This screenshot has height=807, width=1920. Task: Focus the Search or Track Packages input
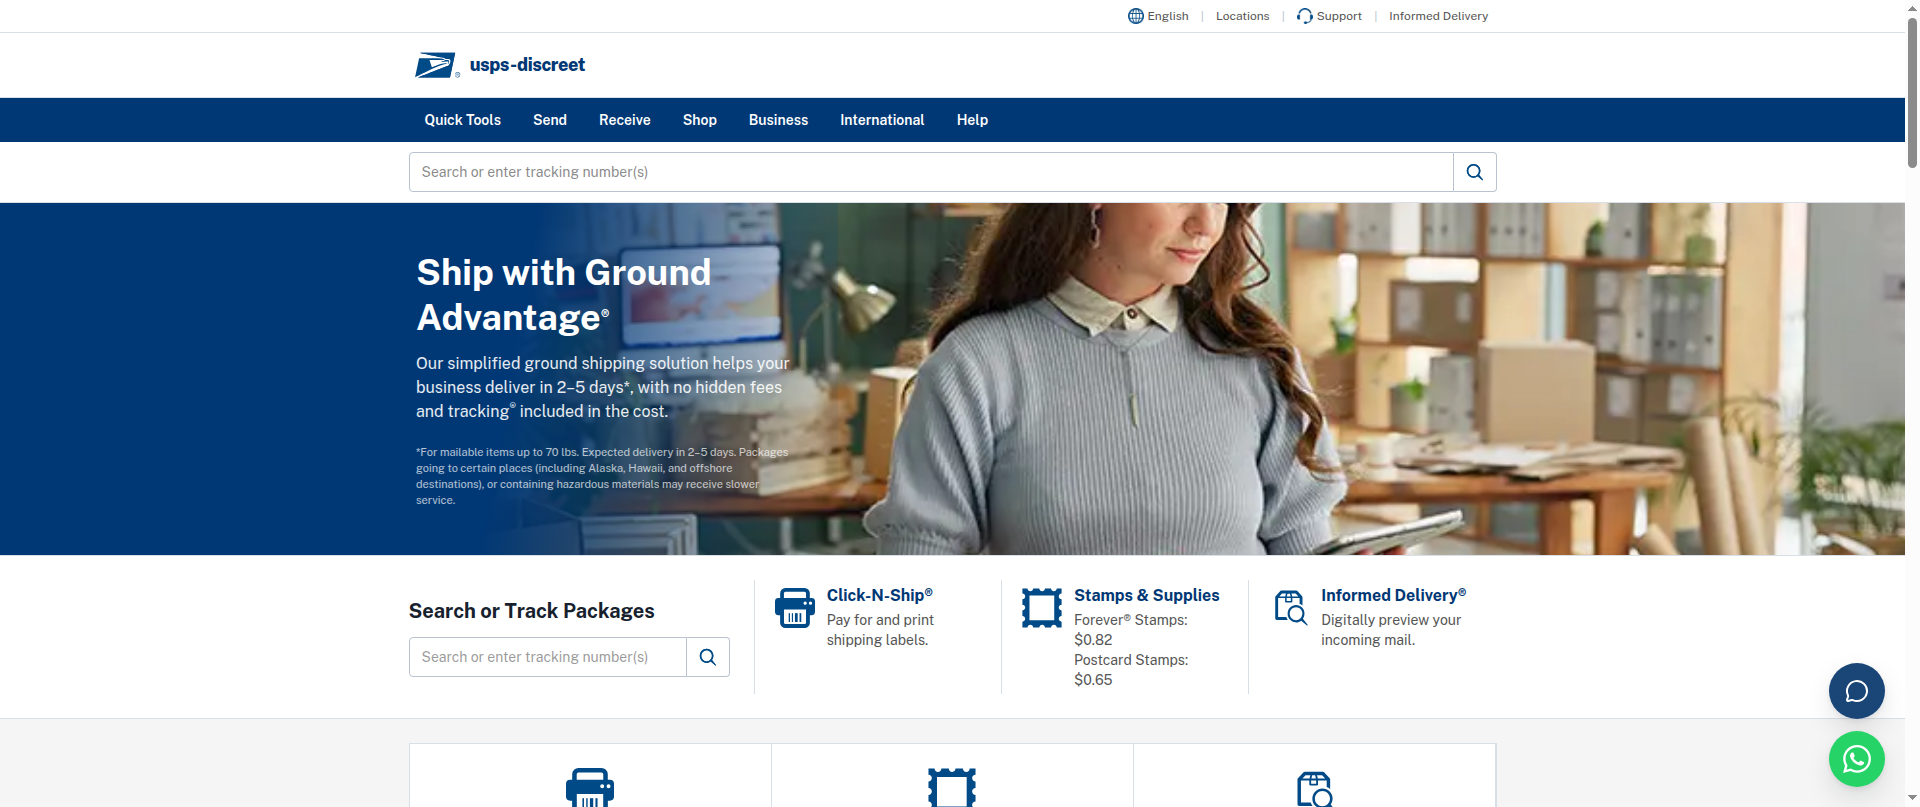(x=548, y=657)
